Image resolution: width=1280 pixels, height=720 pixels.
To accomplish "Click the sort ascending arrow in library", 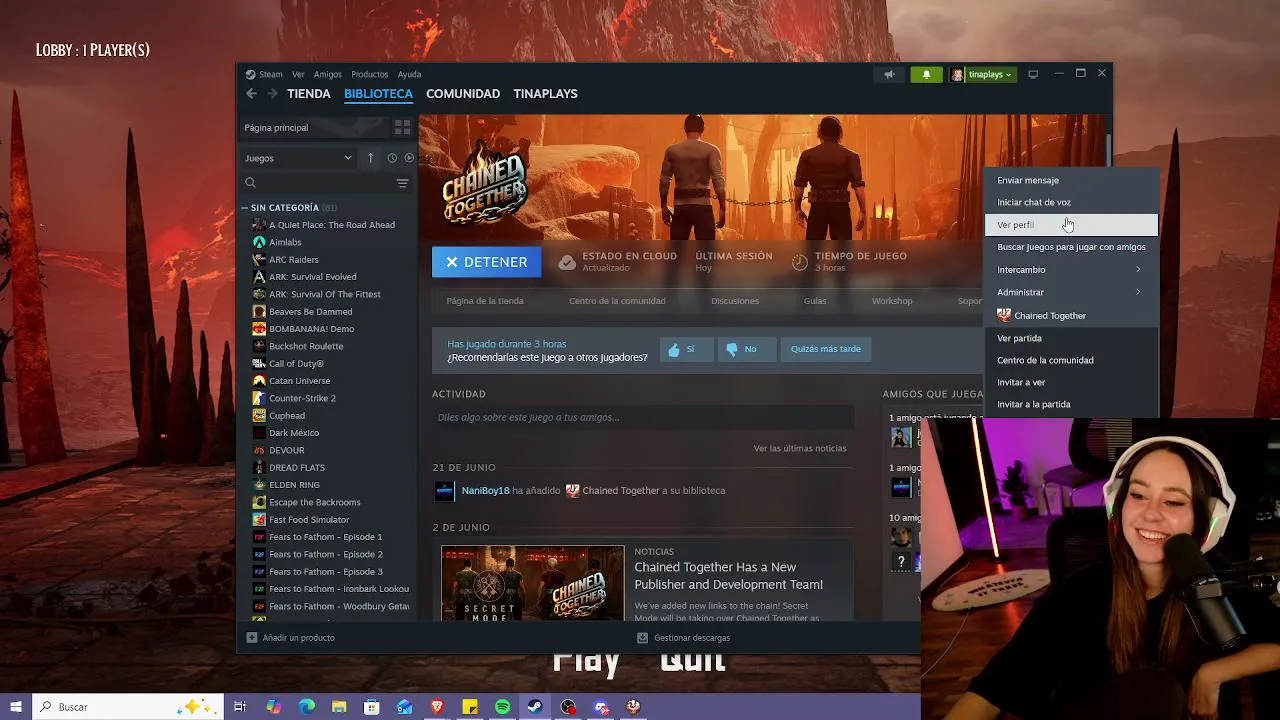I will [371, 158].
